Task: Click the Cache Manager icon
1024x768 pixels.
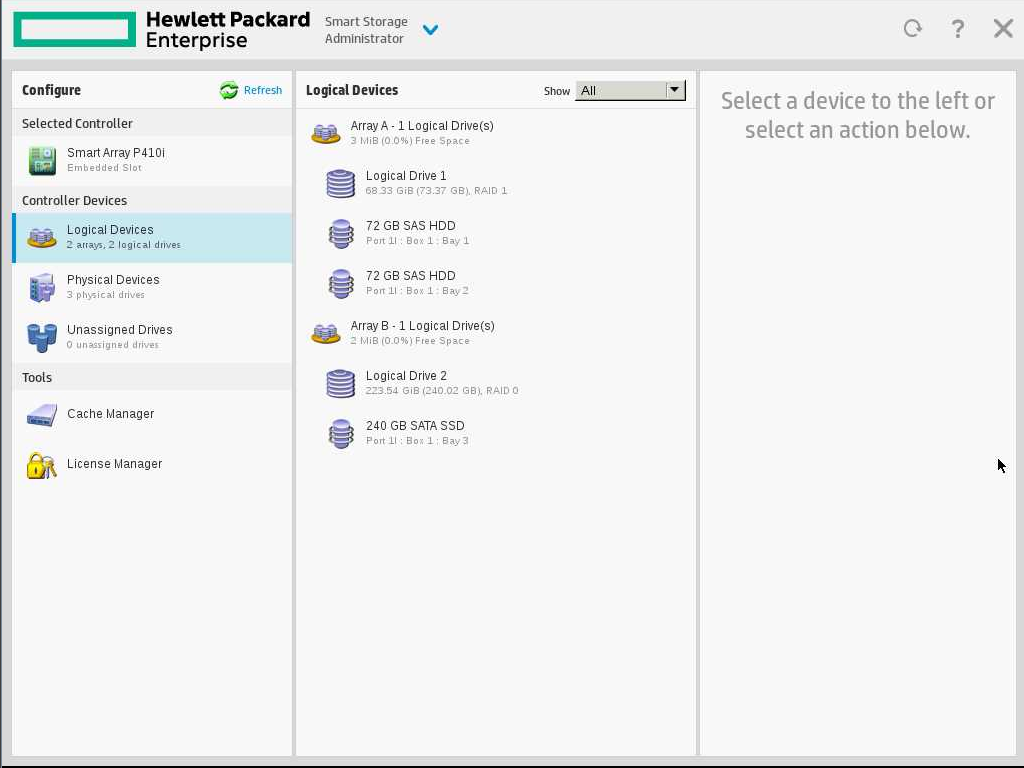Action: click(42, 415)
